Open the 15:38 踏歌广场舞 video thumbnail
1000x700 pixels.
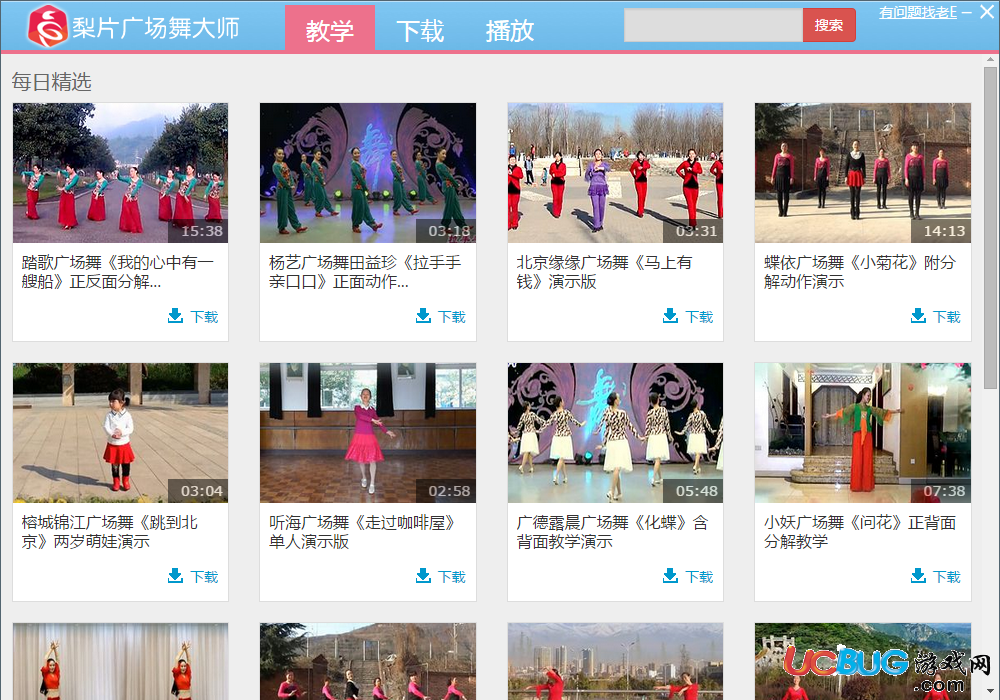(120, 173)
